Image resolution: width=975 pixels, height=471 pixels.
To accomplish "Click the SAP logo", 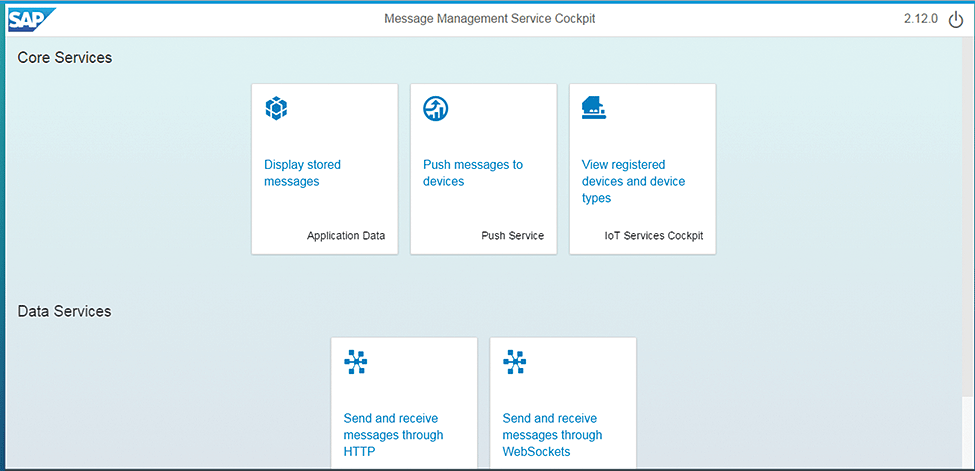I will click(32, 19).
